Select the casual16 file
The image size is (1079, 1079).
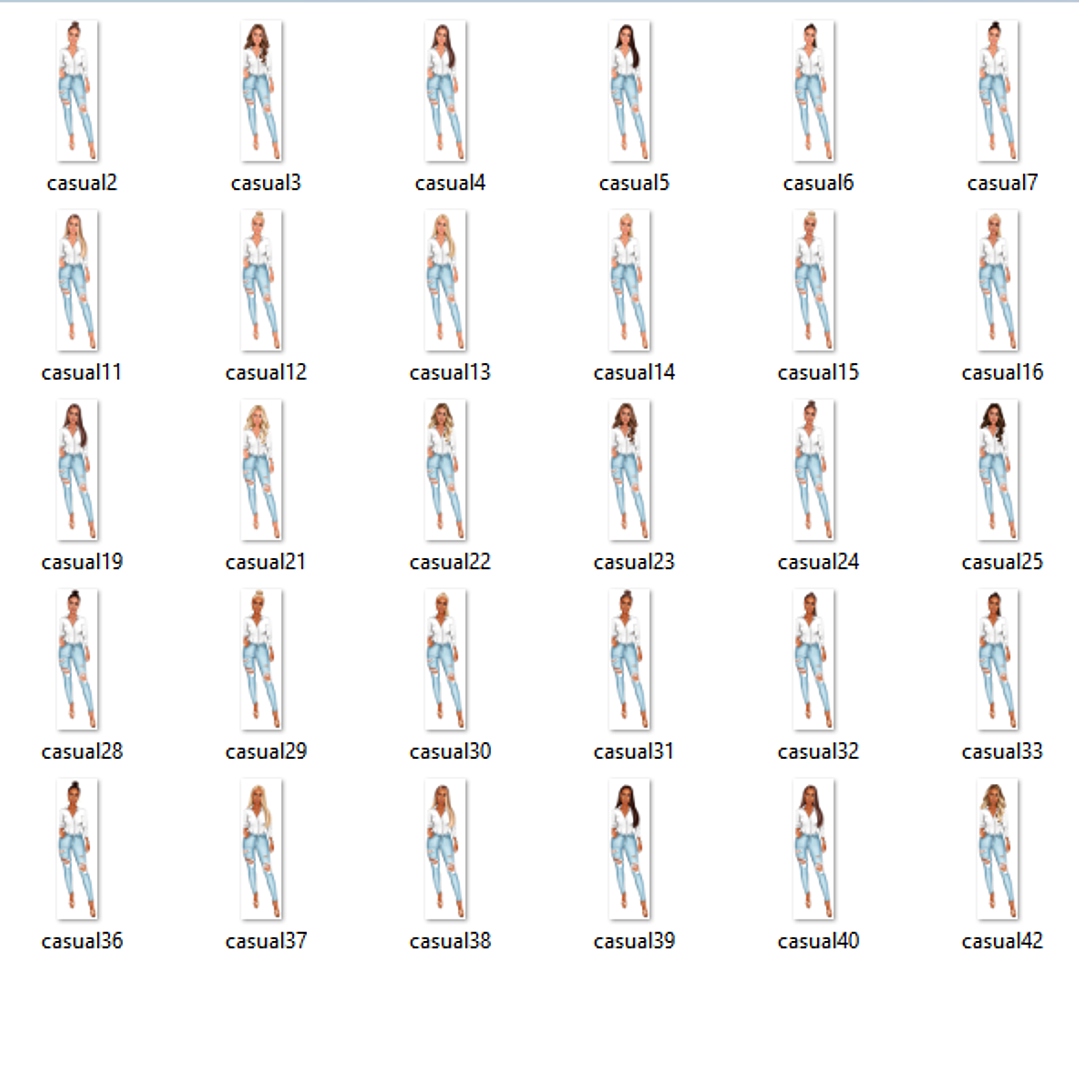1000,279
